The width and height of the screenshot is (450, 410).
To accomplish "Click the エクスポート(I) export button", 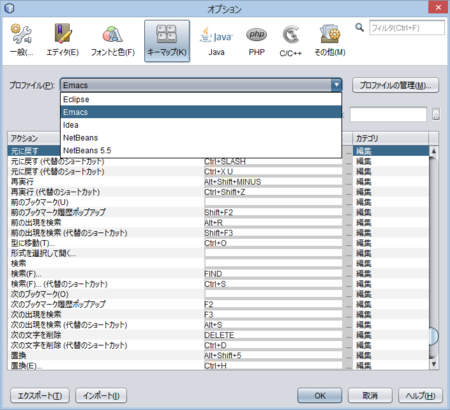I will (40, 396).
